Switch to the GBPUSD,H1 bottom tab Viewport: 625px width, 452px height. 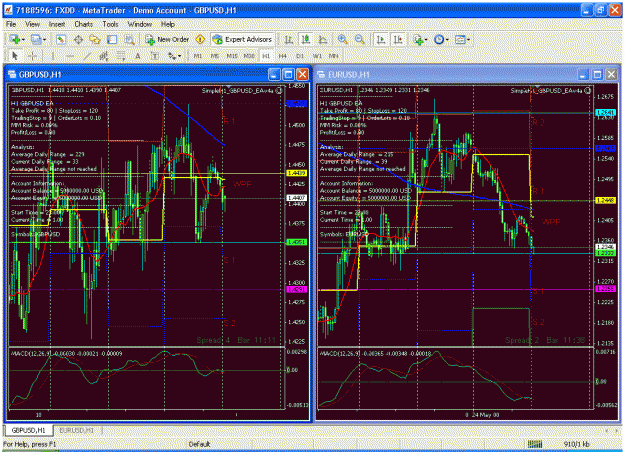[28, 430]
